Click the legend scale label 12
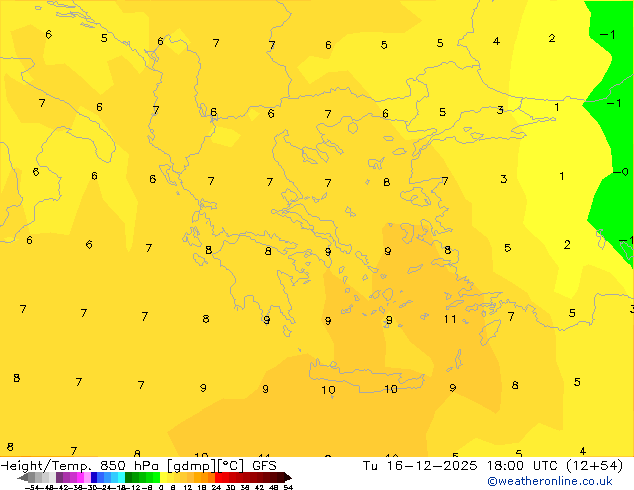 click(x=187, y=487)
